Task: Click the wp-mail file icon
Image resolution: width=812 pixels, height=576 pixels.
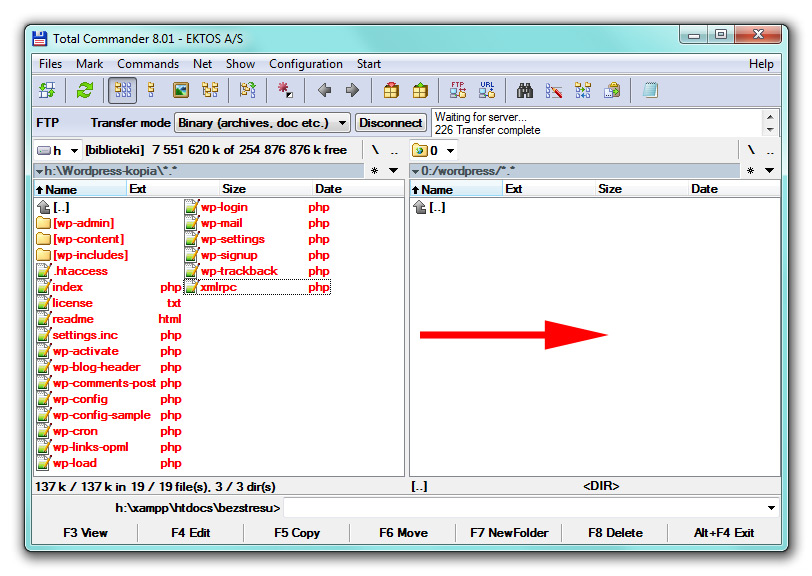Action: click(x=192, y=223)
